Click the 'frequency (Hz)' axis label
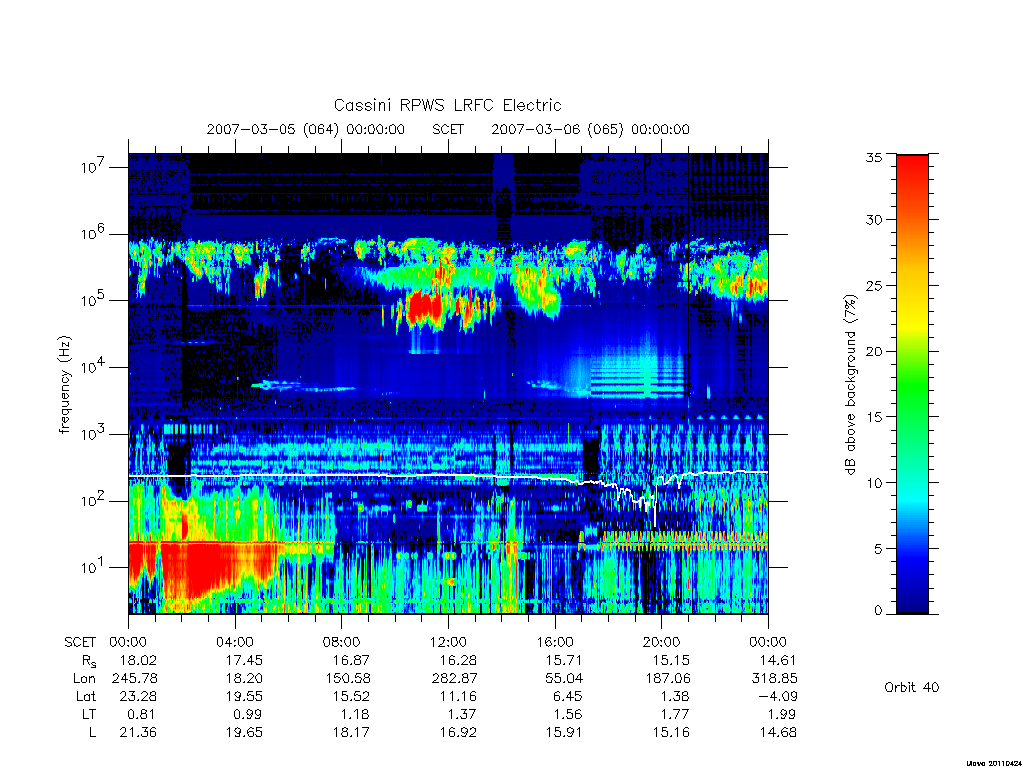Screen dimensions: 1024x768 [x=64, y=385]
